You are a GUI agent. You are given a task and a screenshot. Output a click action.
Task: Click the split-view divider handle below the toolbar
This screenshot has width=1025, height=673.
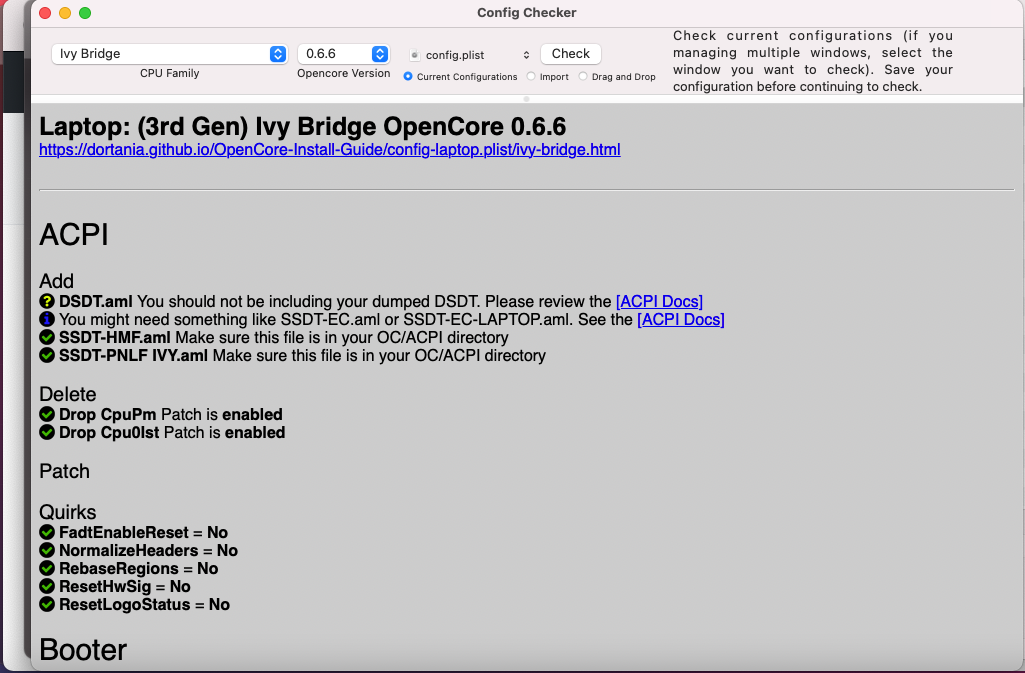coord(526,99)
